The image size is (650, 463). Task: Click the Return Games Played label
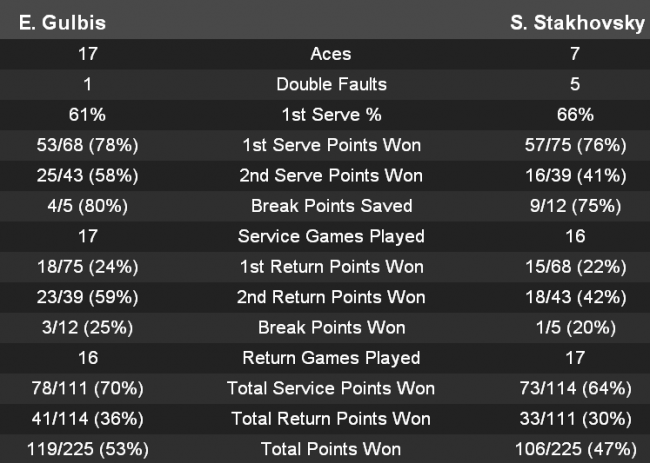click(x=331, y=358)
